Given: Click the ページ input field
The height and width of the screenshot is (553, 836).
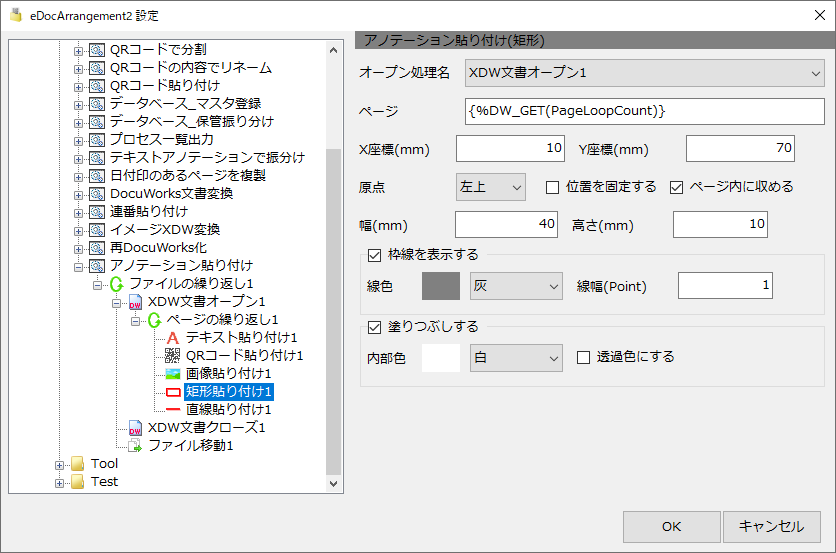Looking at the screenshot, I should pos(645,111).
